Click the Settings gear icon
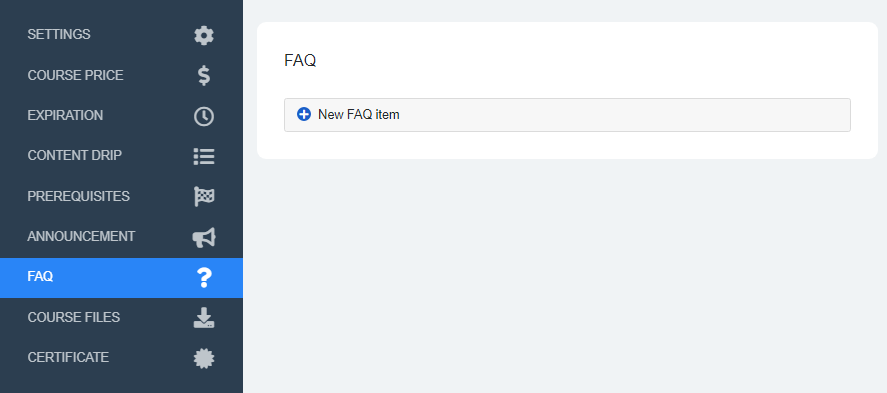This screenshot has width=887, height=393. [204, 35]
